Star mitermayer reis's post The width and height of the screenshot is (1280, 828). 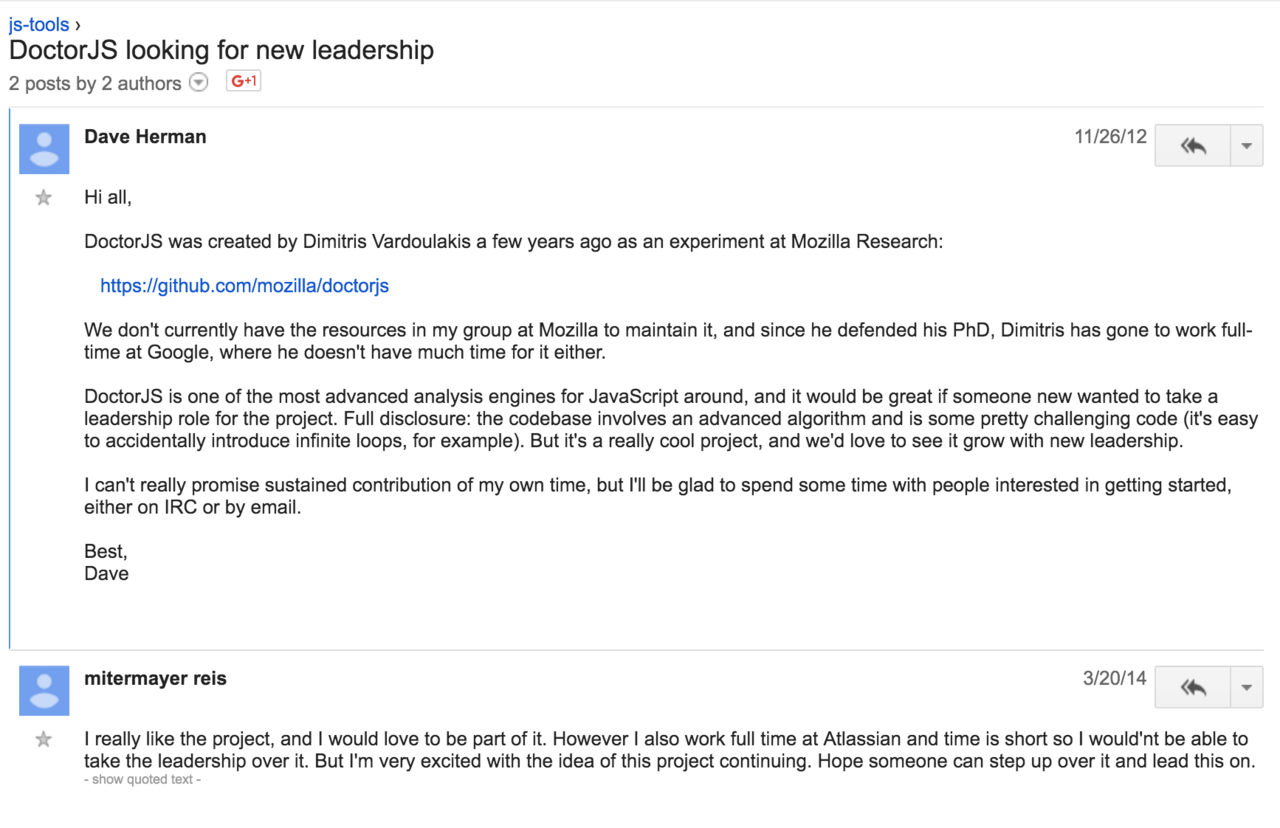click(43, 740)
